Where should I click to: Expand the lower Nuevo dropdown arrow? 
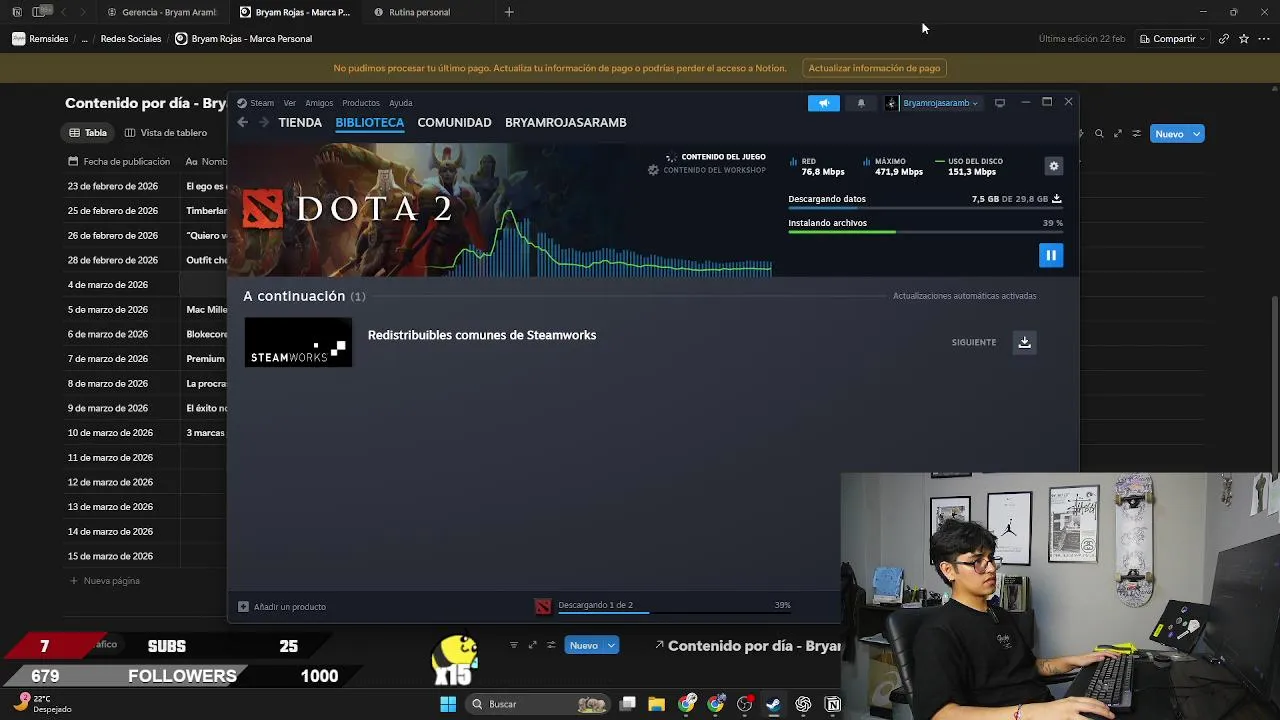tap(610, 646)
